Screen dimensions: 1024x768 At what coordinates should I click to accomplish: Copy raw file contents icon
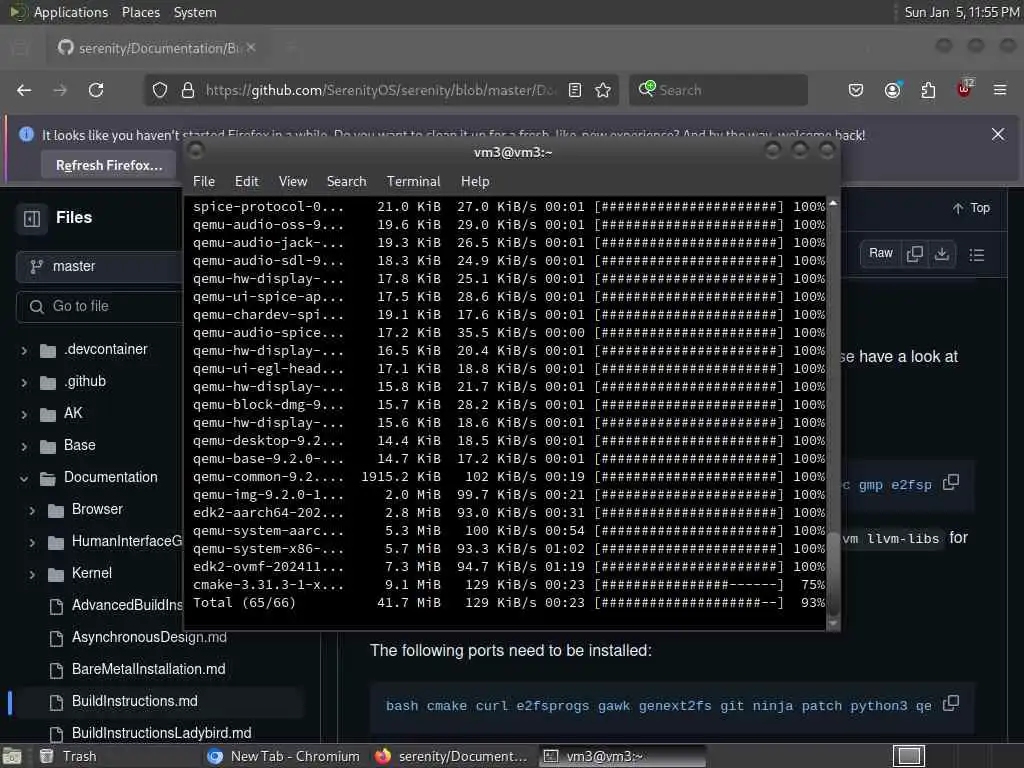click(x=914, y=253)
